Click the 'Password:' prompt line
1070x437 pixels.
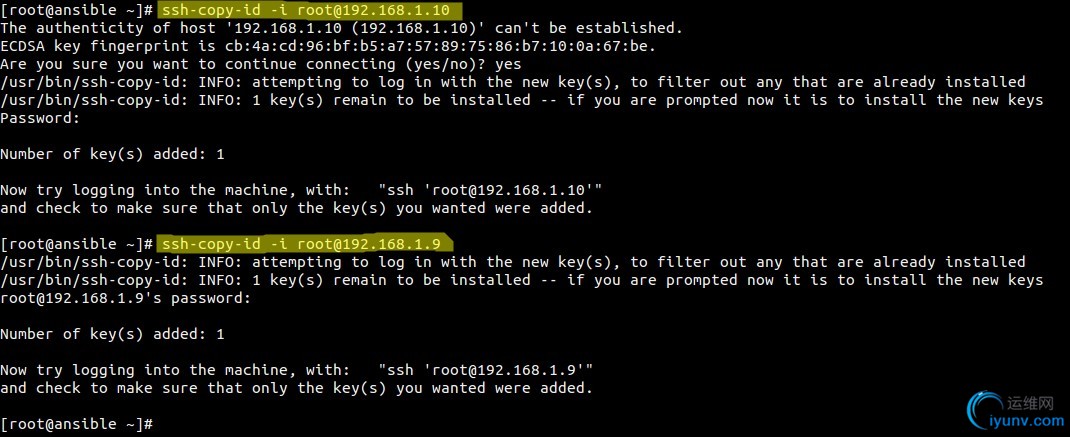pos(40,118)
